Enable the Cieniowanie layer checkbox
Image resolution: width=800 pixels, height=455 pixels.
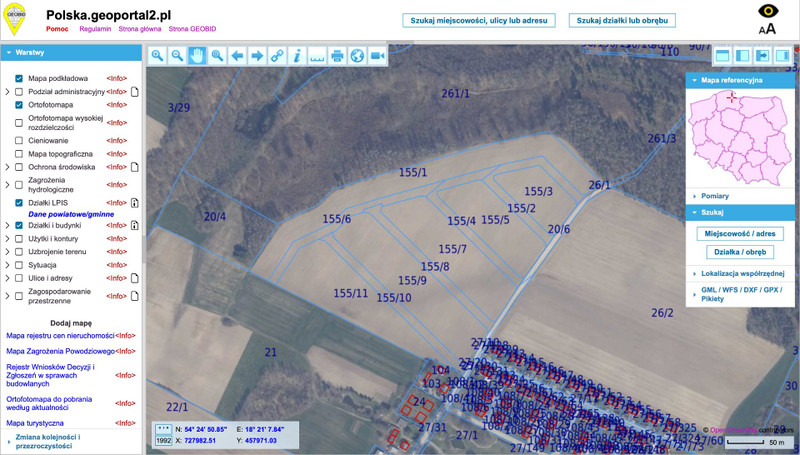pyautogui.click(x=19, y=141)
